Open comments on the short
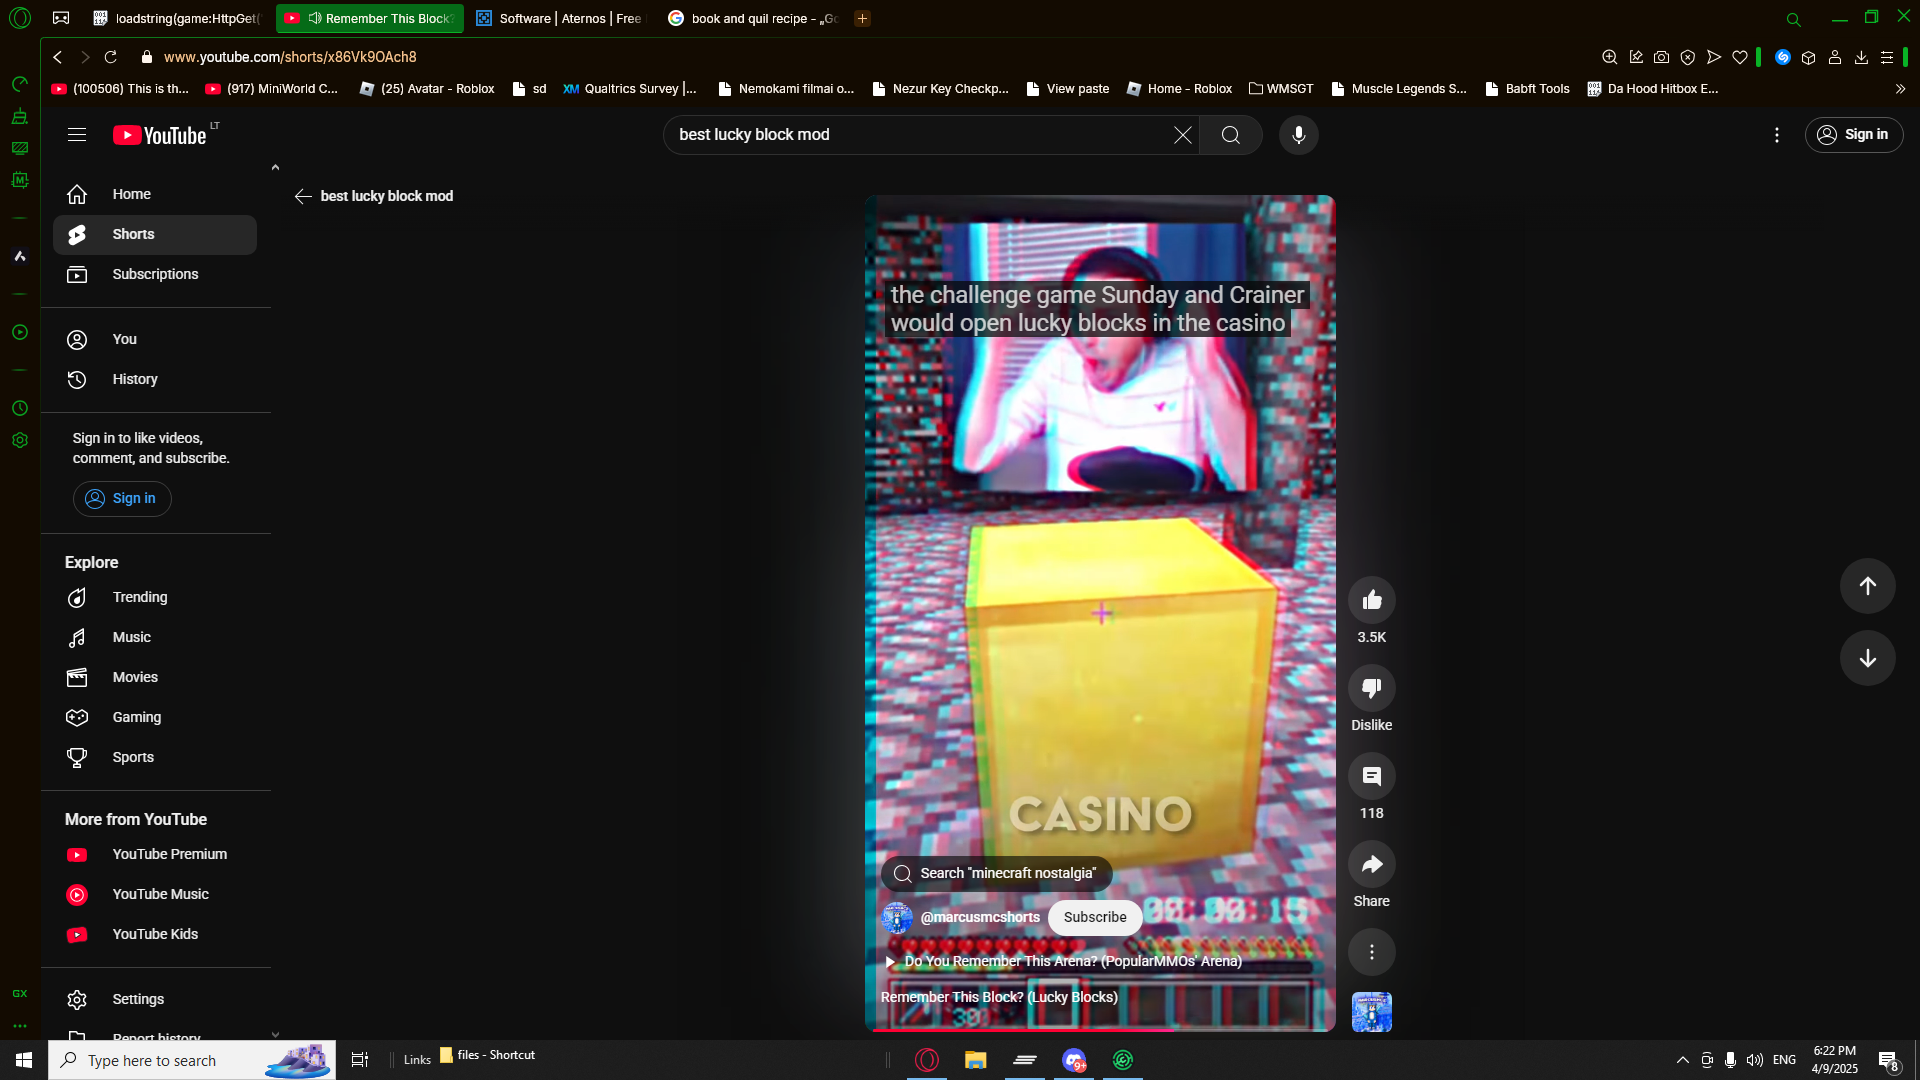 pos(1372,776)
